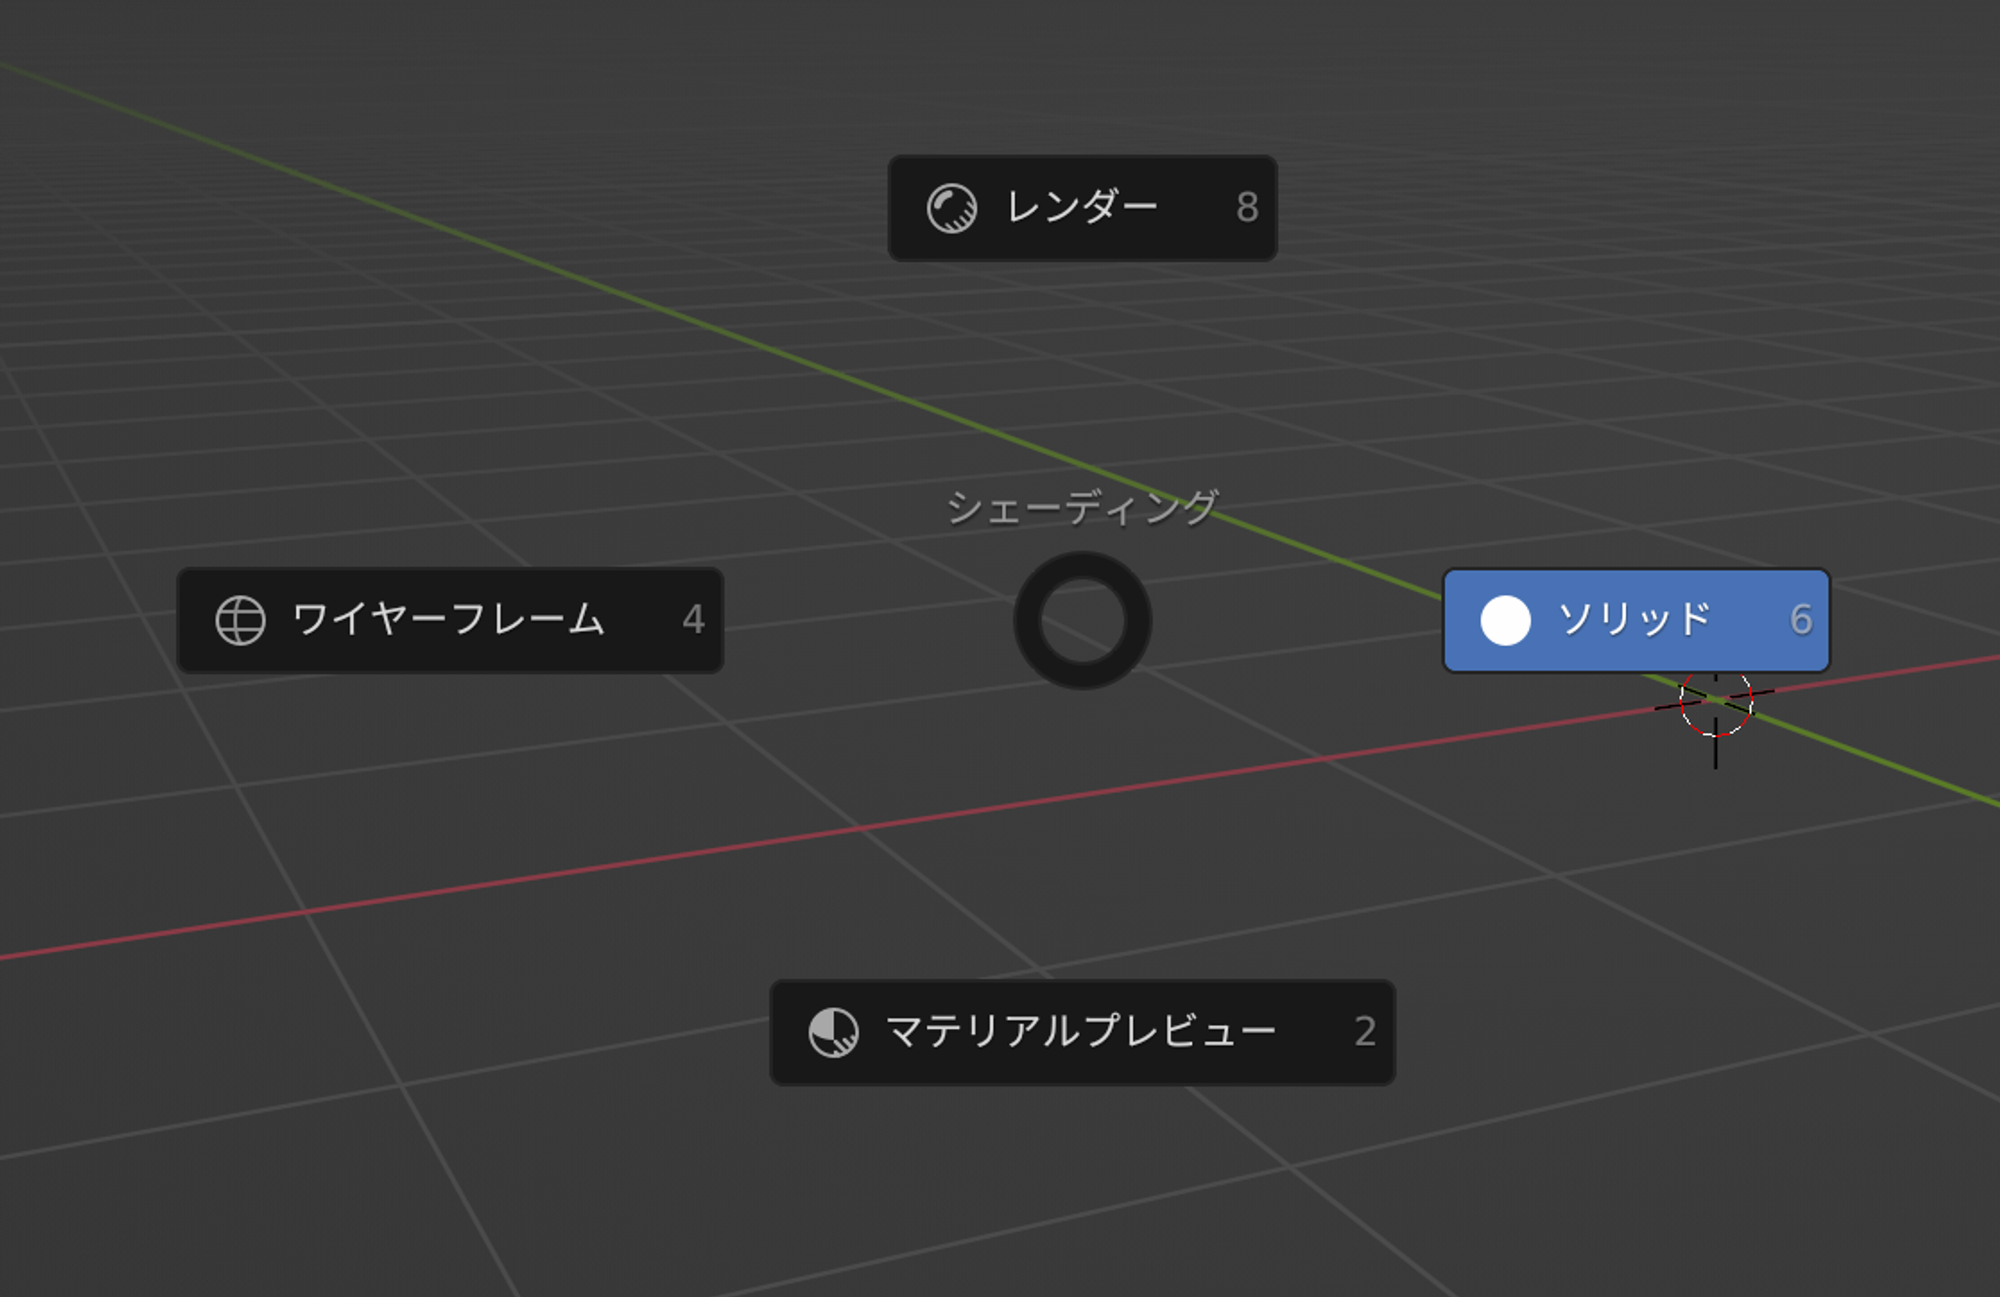The height and width of the screenshot is (1297, 2000).
Task: Switch to マテリアルプレビュー shading mode
Action: [1082, 1032]
